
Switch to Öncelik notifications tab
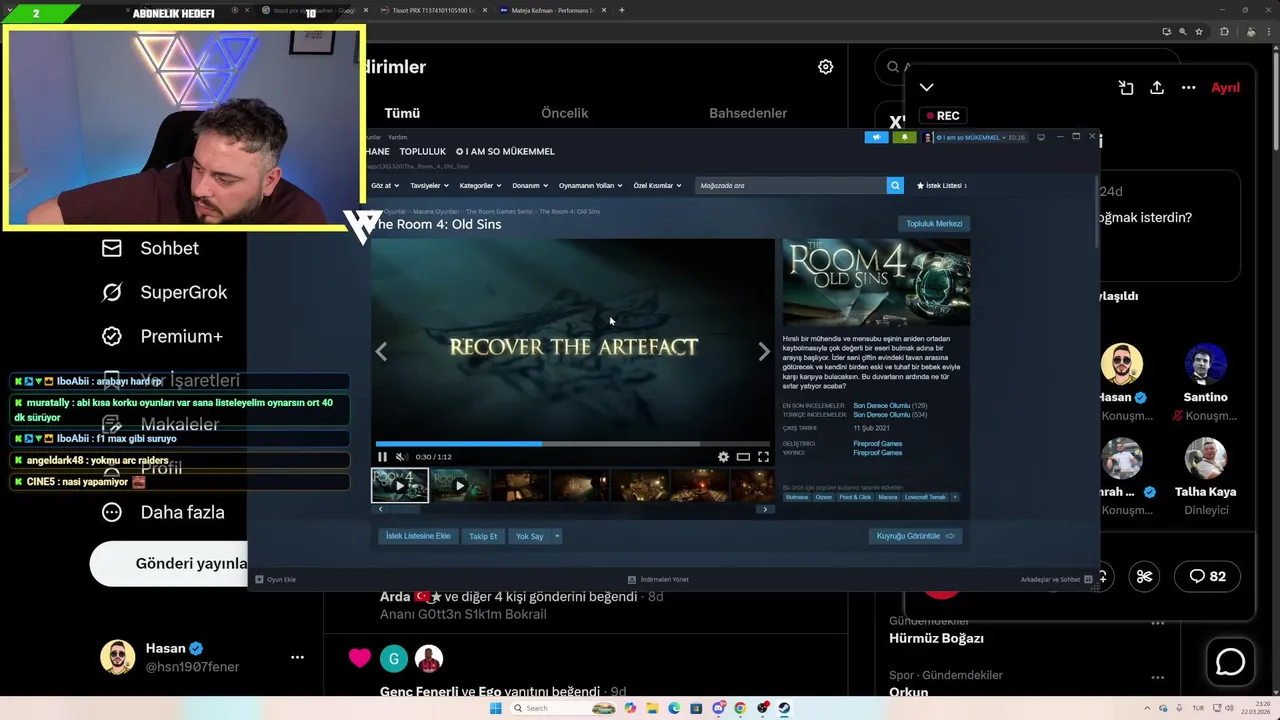click(565, 113)
